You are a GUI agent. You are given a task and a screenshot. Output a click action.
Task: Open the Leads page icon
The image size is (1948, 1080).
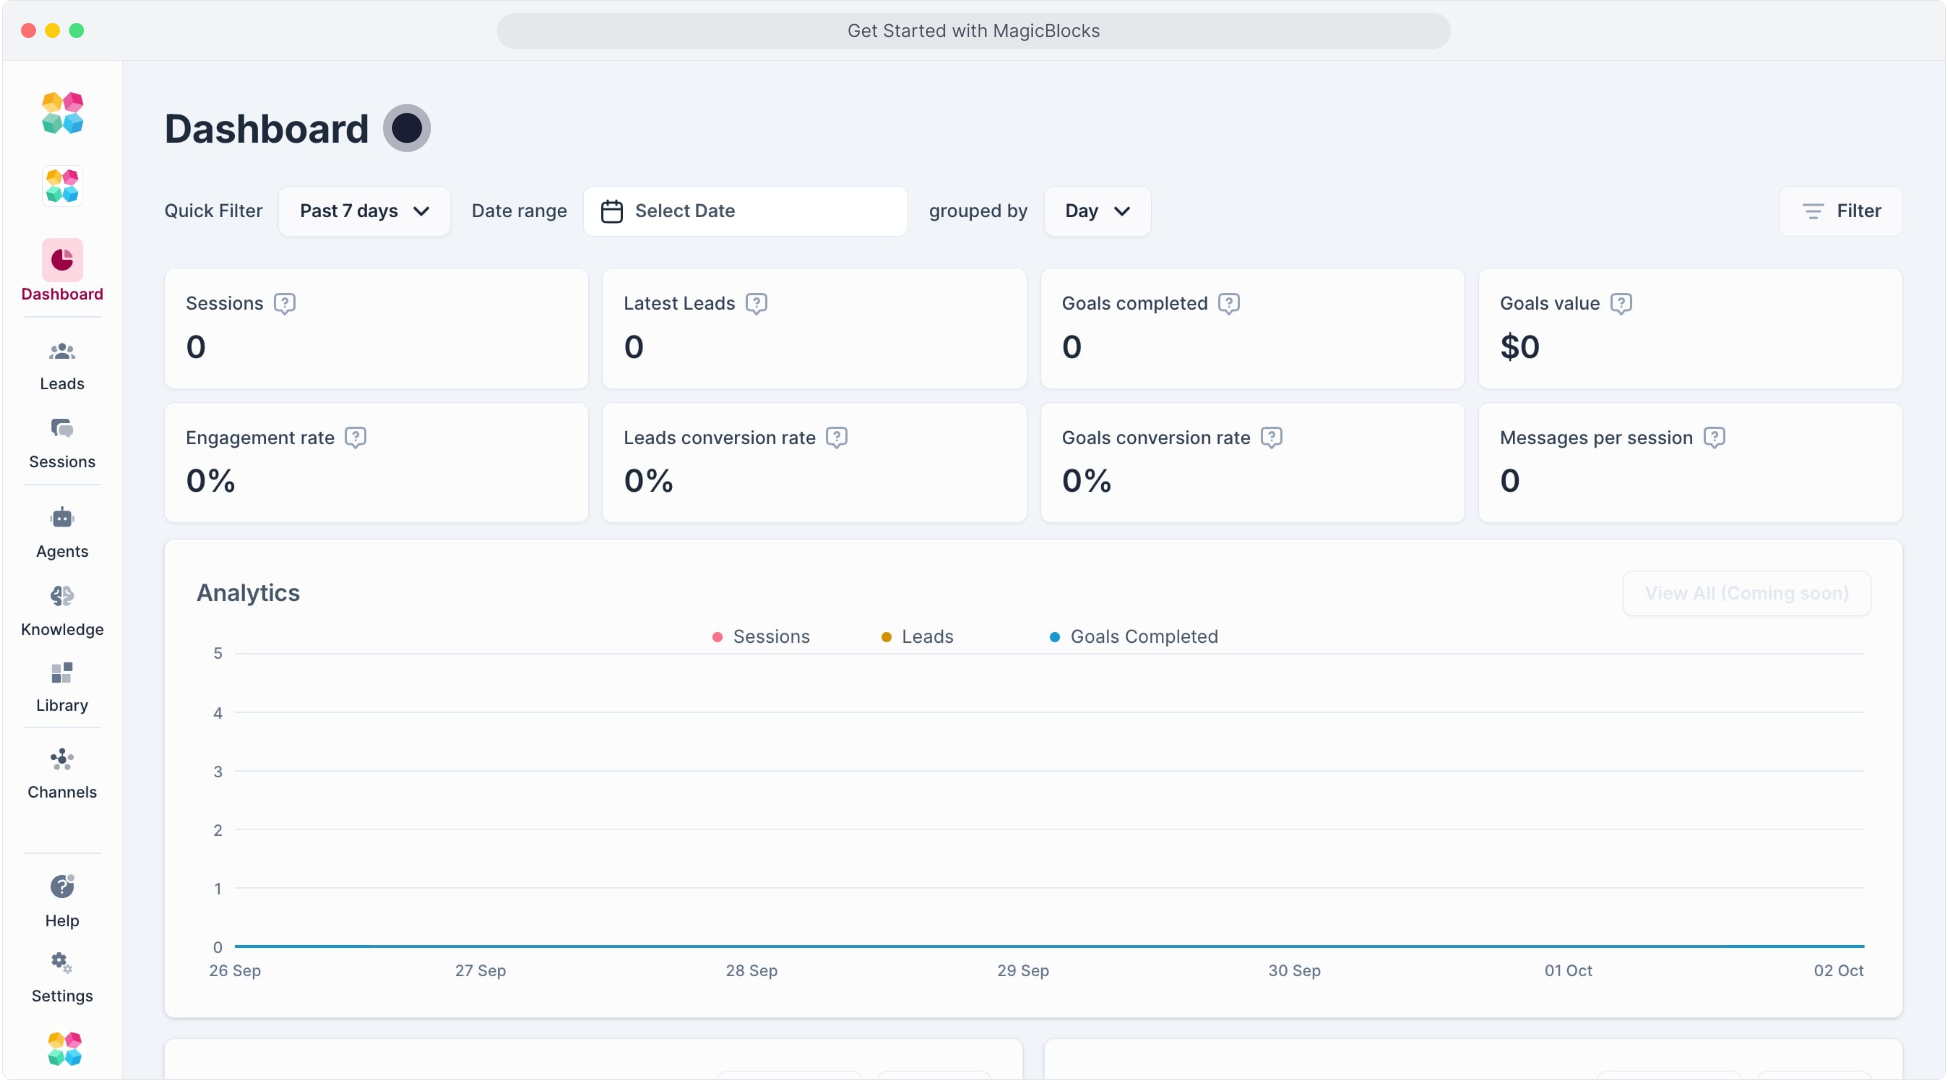click(x=62, y=352)
